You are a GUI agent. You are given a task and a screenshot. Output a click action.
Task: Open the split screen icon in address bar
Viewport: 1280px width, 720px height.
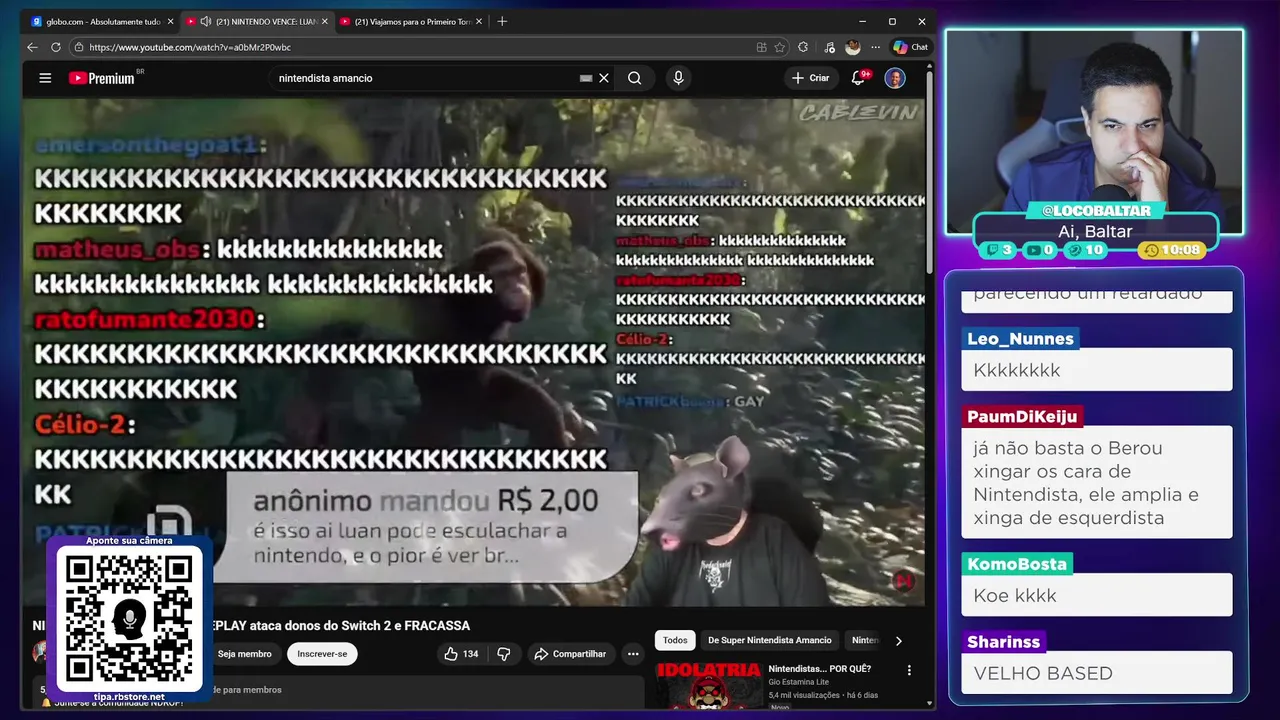(762, 47)
